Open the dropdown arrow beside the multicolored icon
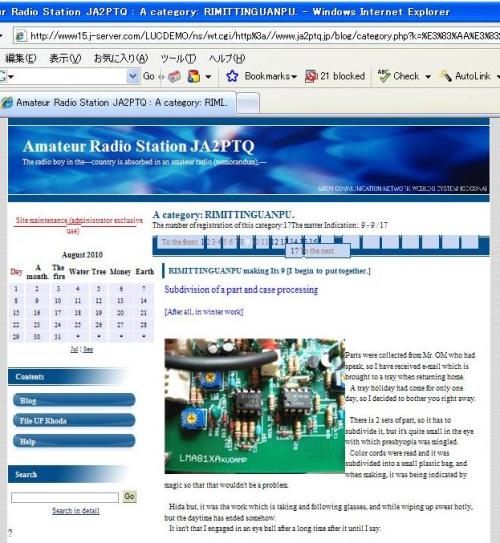The width and height of the screenshot is (500, 543). tap(208, 77)
